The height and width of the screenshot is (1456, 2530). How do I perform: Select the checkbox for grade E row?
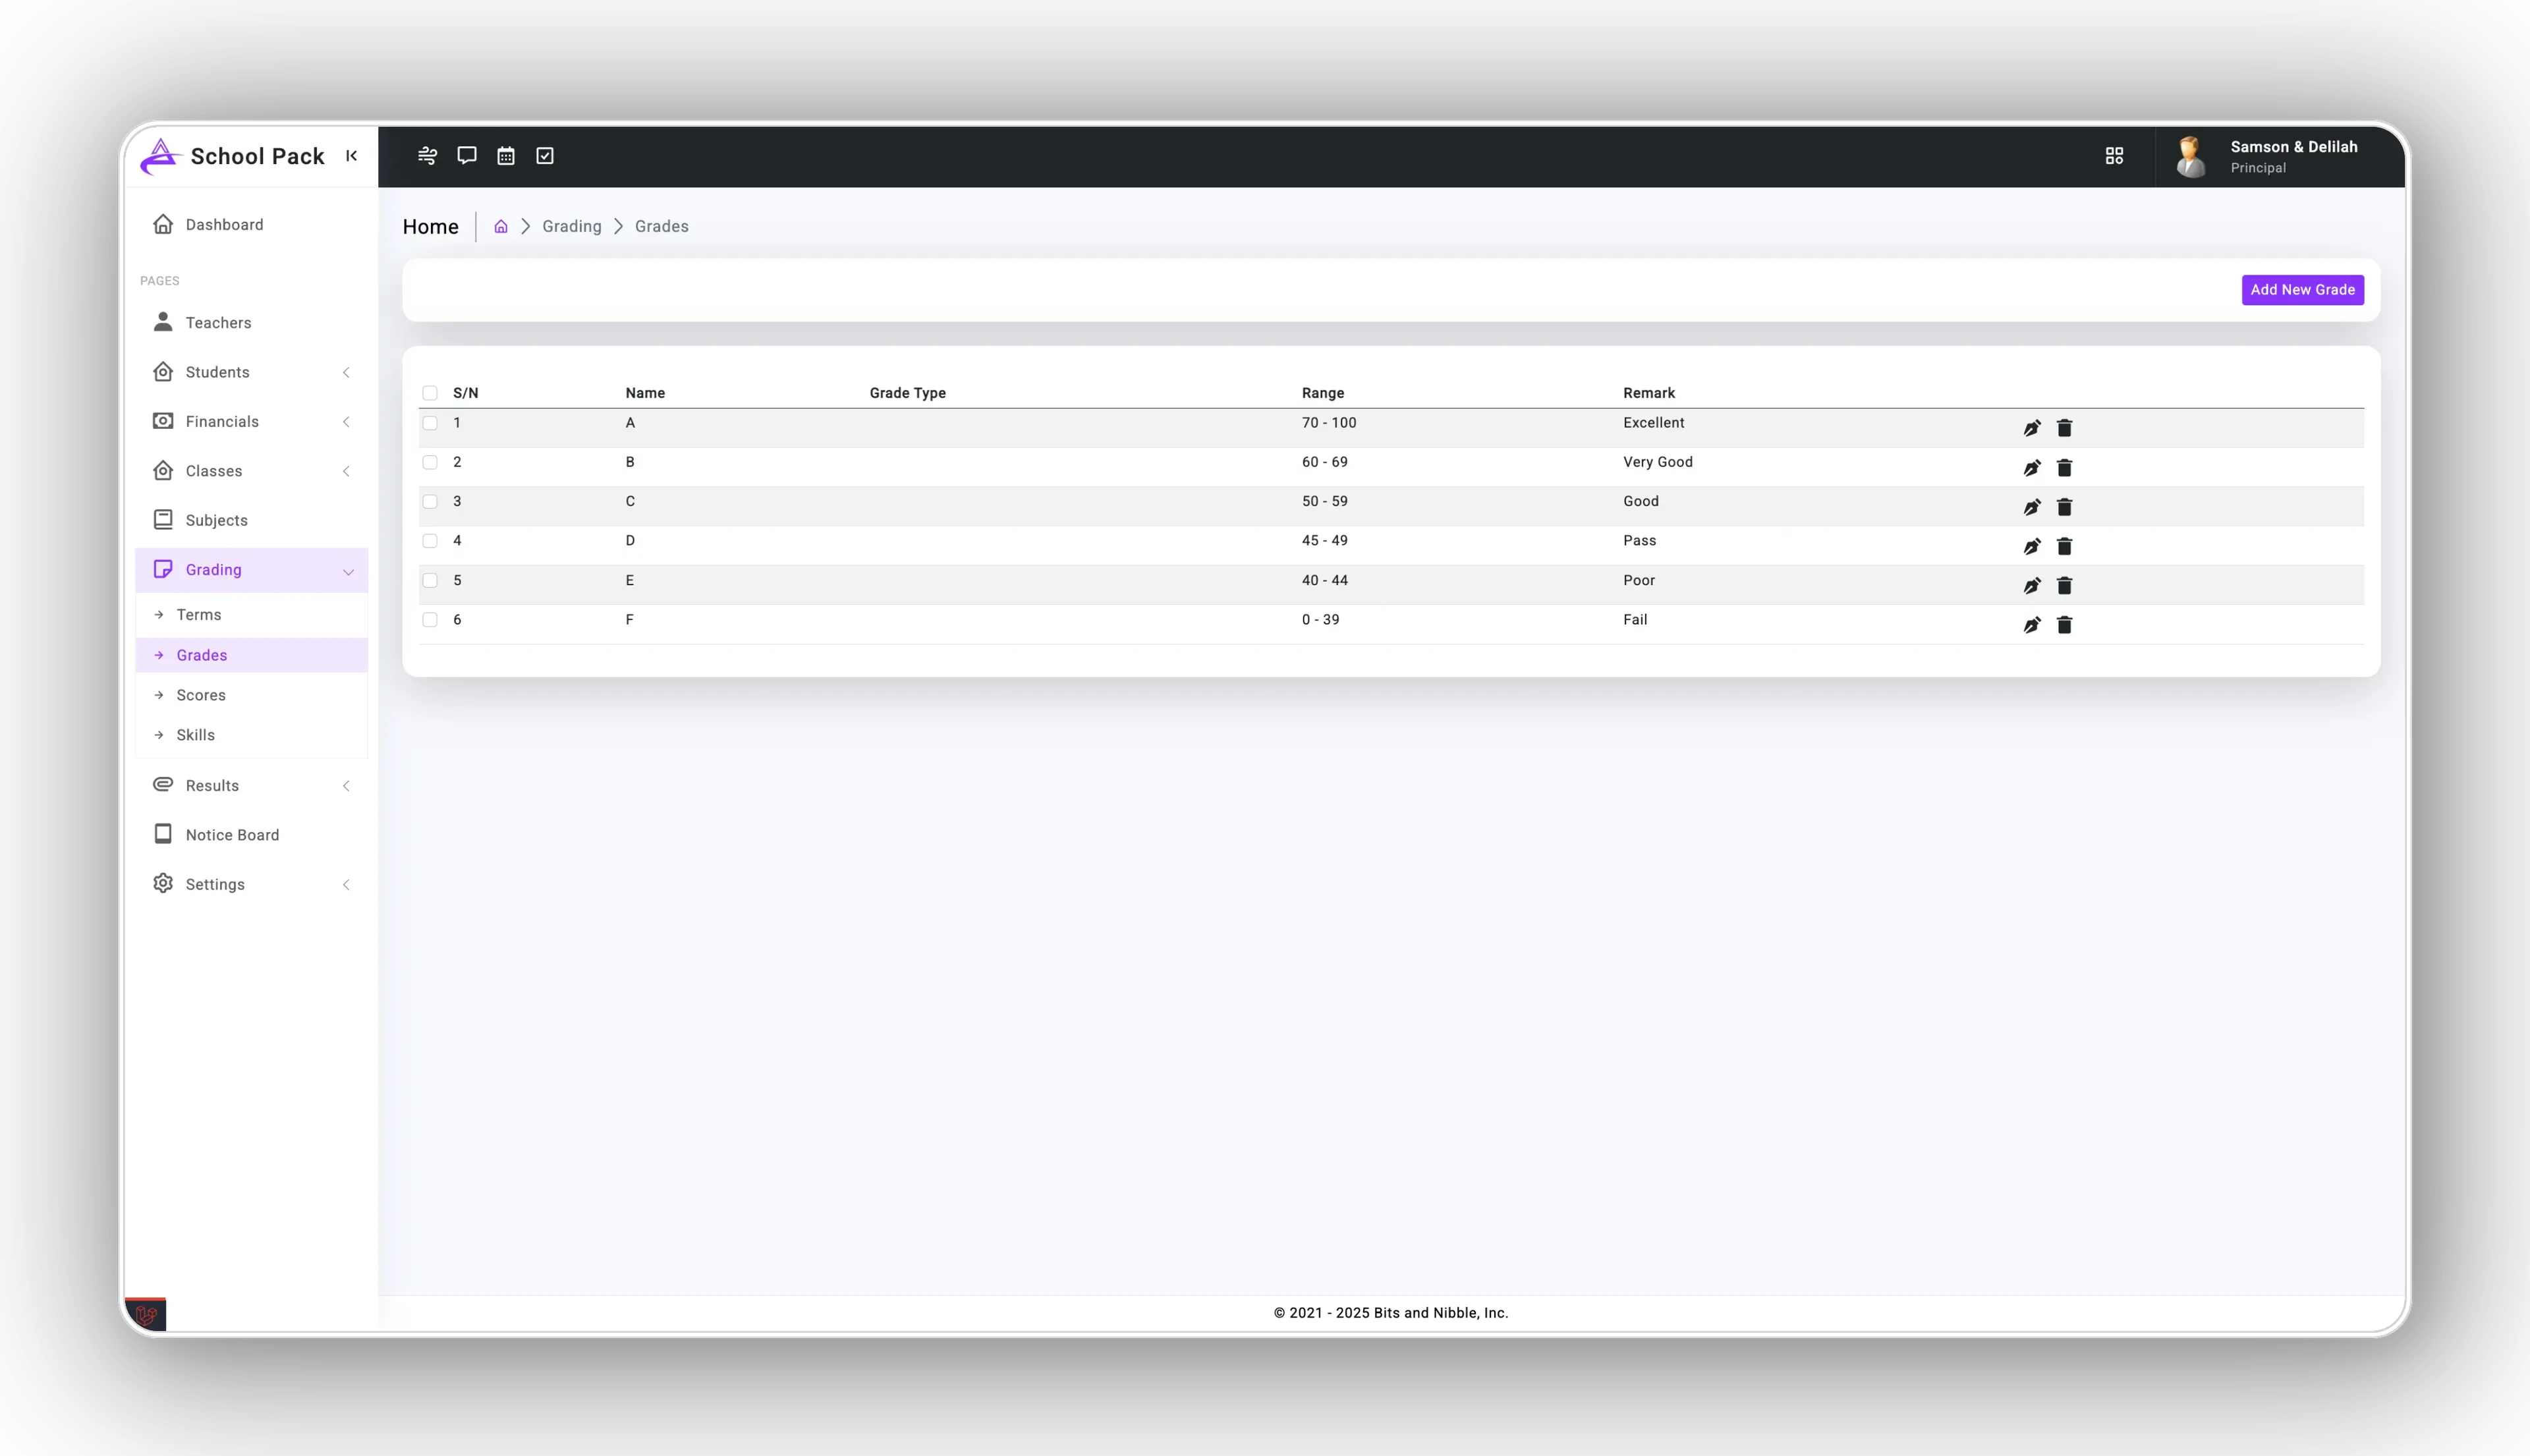430,580
